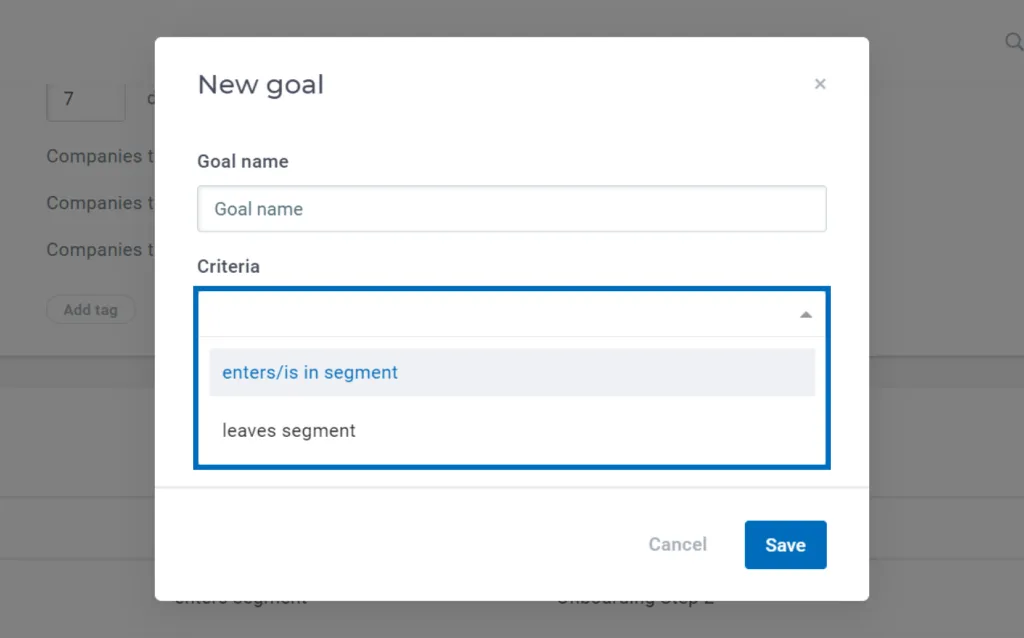Click the Add tag button in background
The width and height of the screenshot is (1024, 638).
point(91,310)
